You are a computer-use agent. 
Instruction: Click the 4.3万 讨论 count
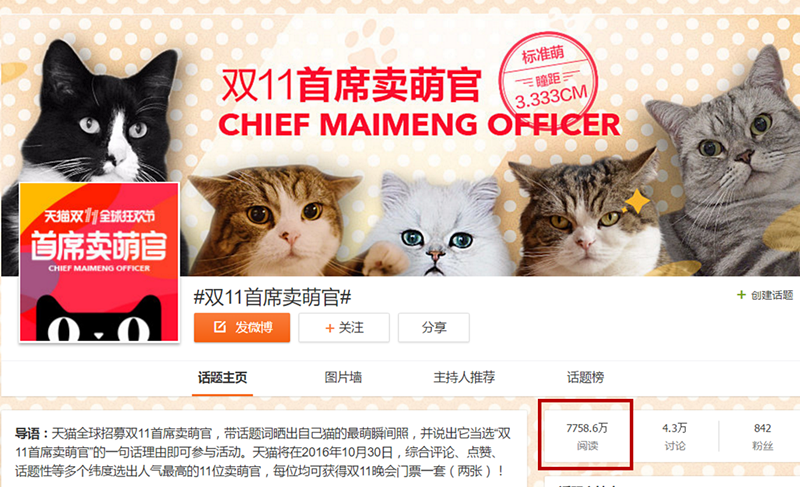(x=674, y=436)
